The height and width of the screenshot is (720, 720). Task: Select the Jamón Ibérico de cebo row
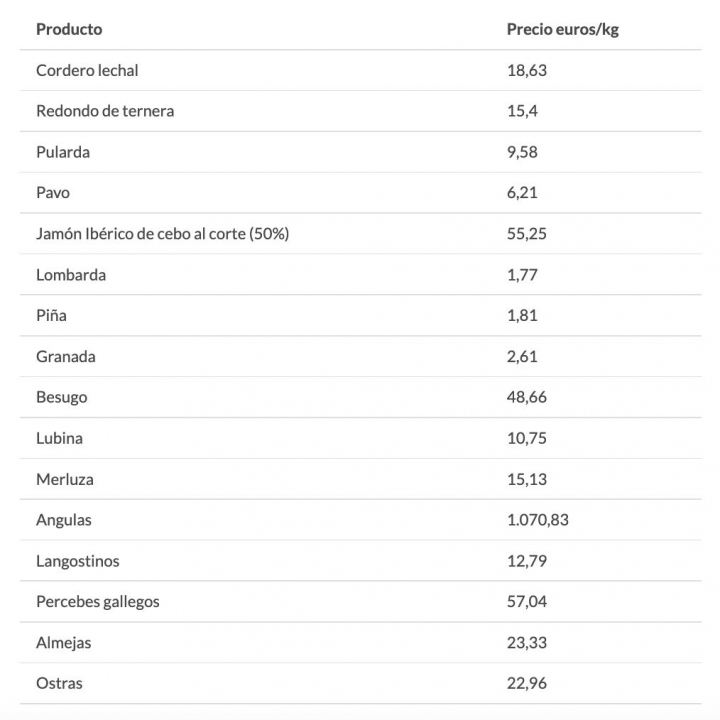coord(162,233)
